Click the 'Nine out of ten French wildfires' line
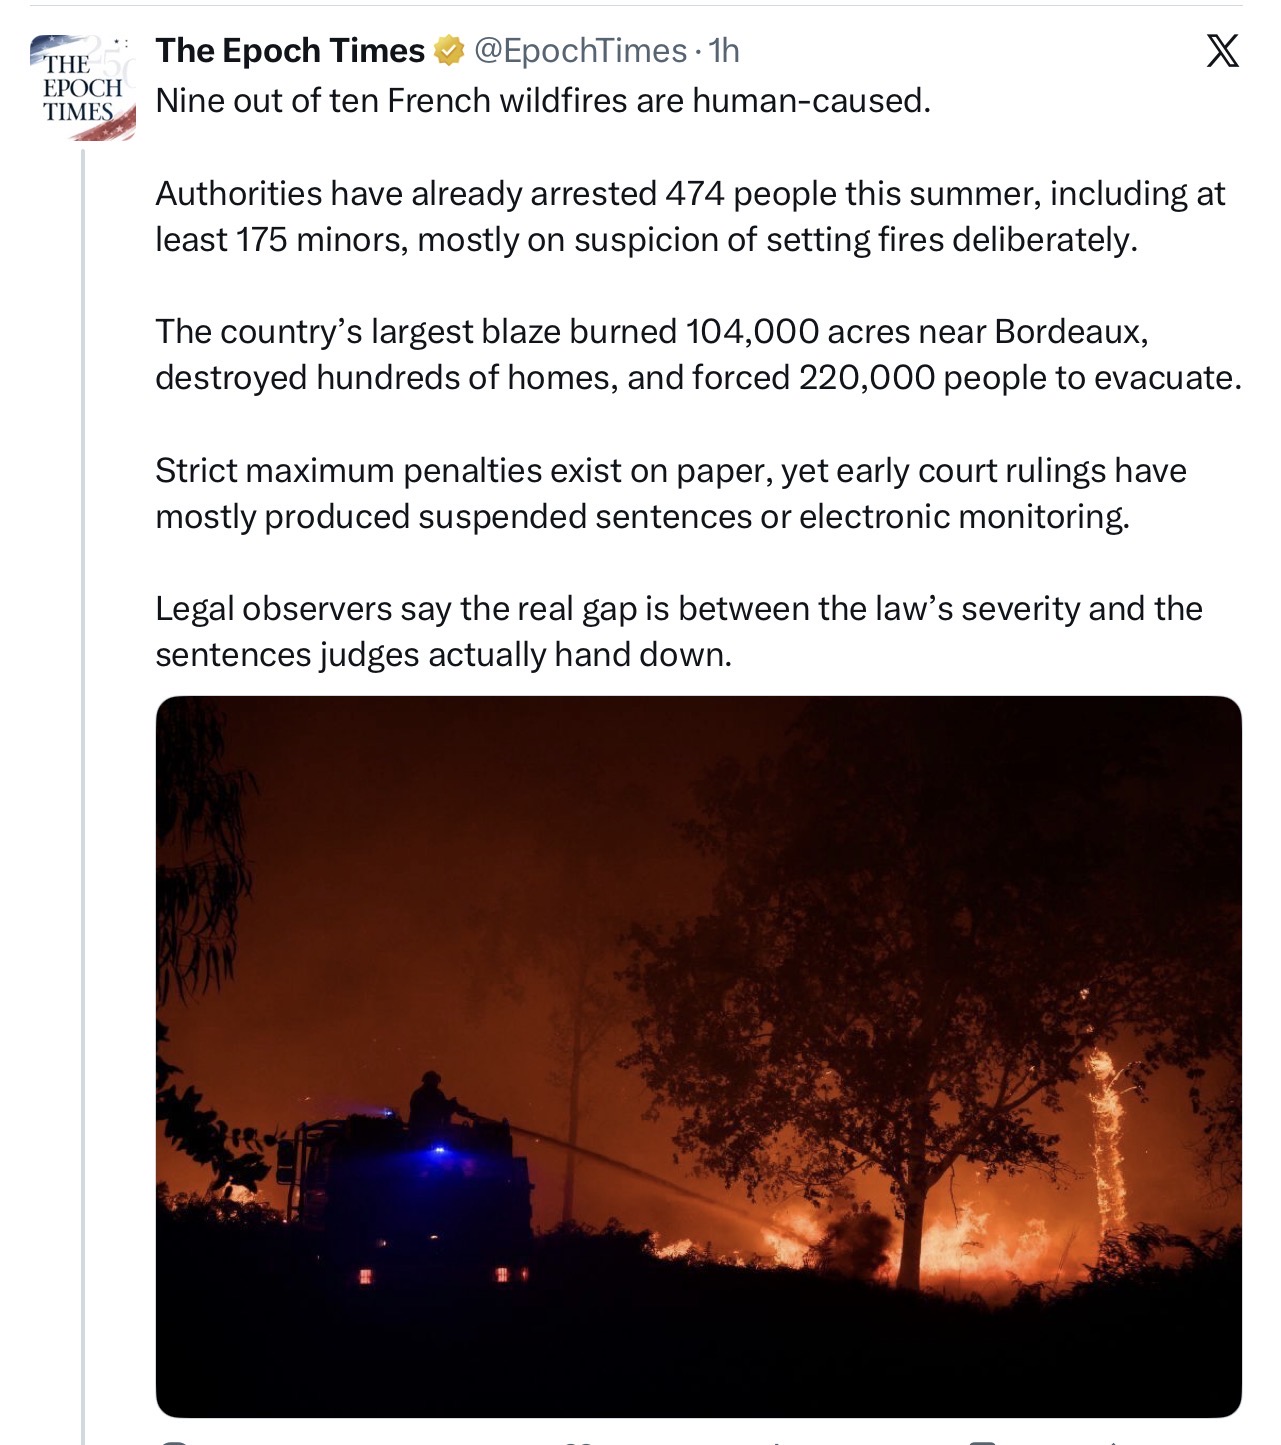This screenshot has height=1445, width=1281. [543, 101]
